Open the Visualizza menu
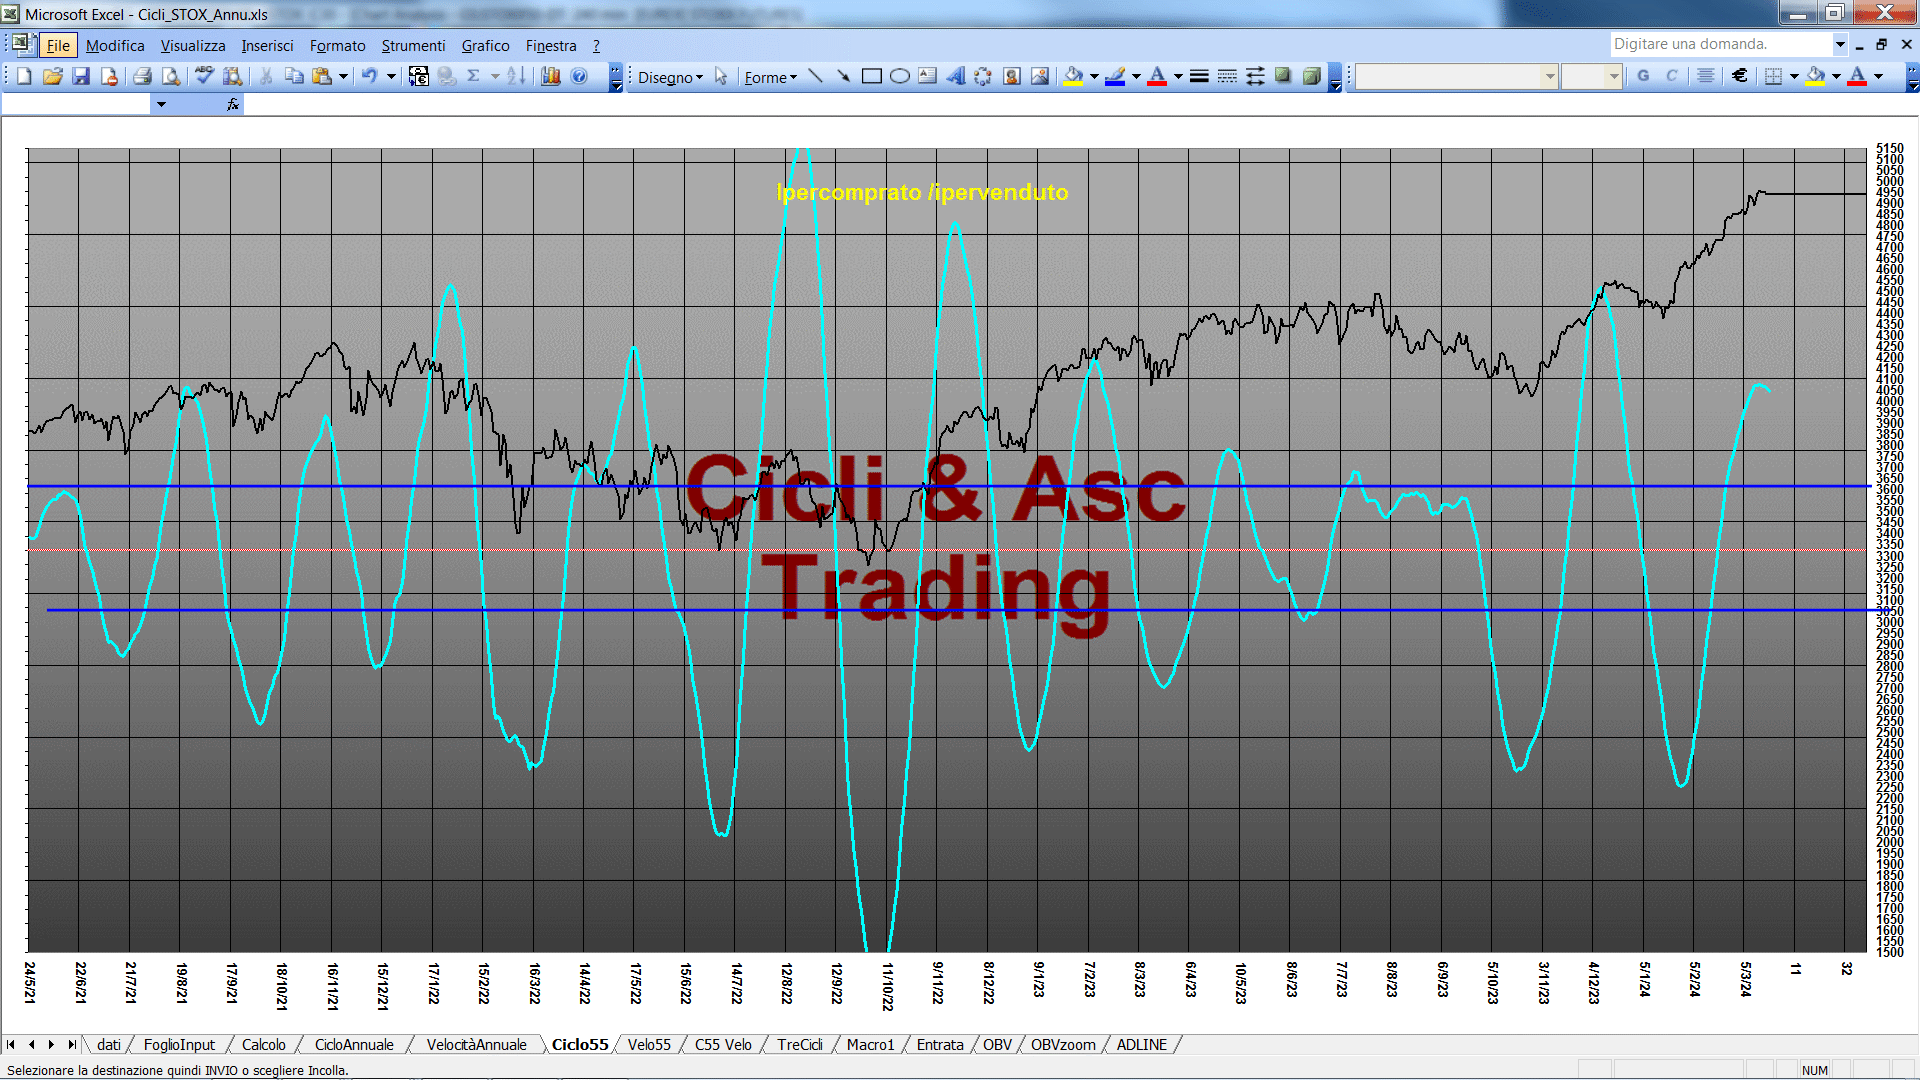The image size is (1920, 1080). coord(193,46)
